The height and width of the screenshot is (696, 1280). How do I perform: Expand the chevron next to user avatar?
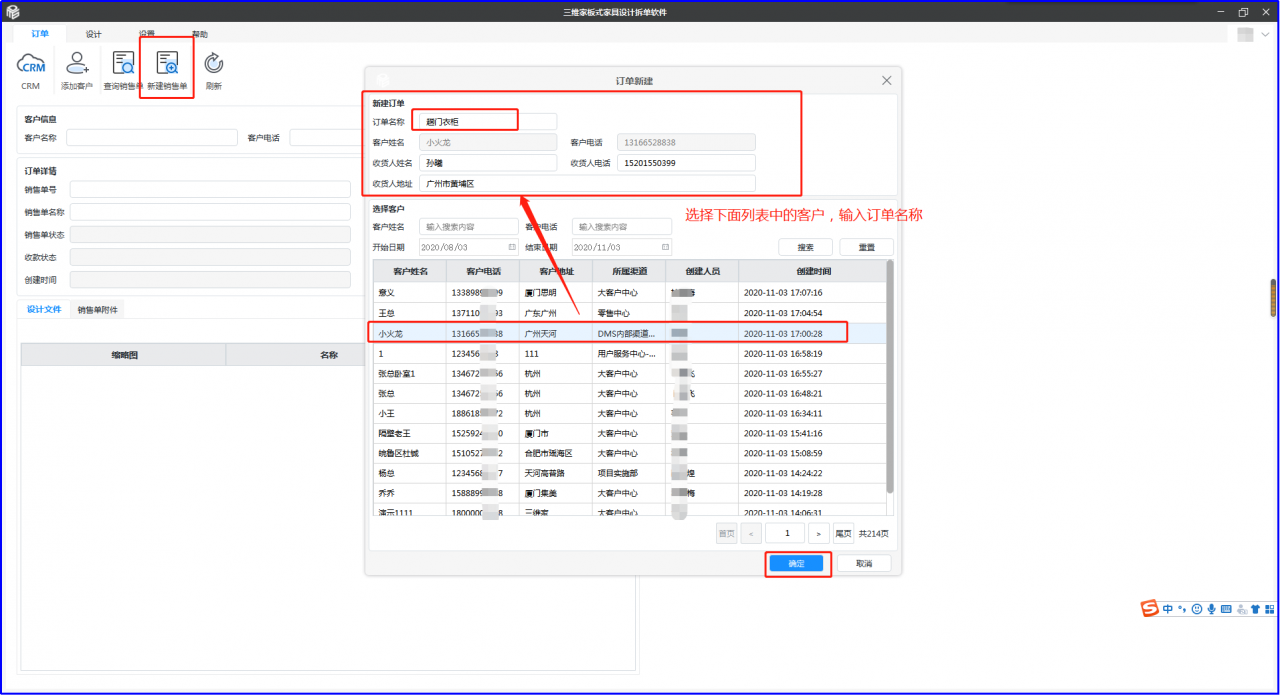click(x=1265, y=35)
